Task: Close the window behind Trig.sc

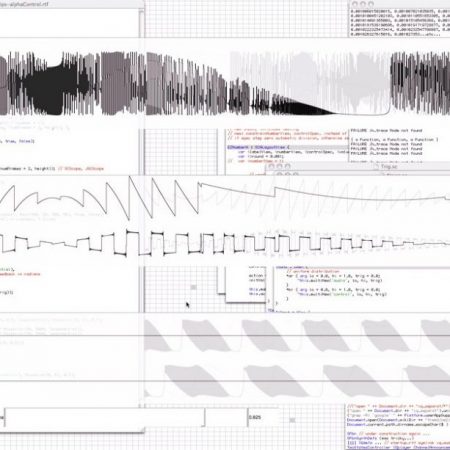Action: click(280, 174)
